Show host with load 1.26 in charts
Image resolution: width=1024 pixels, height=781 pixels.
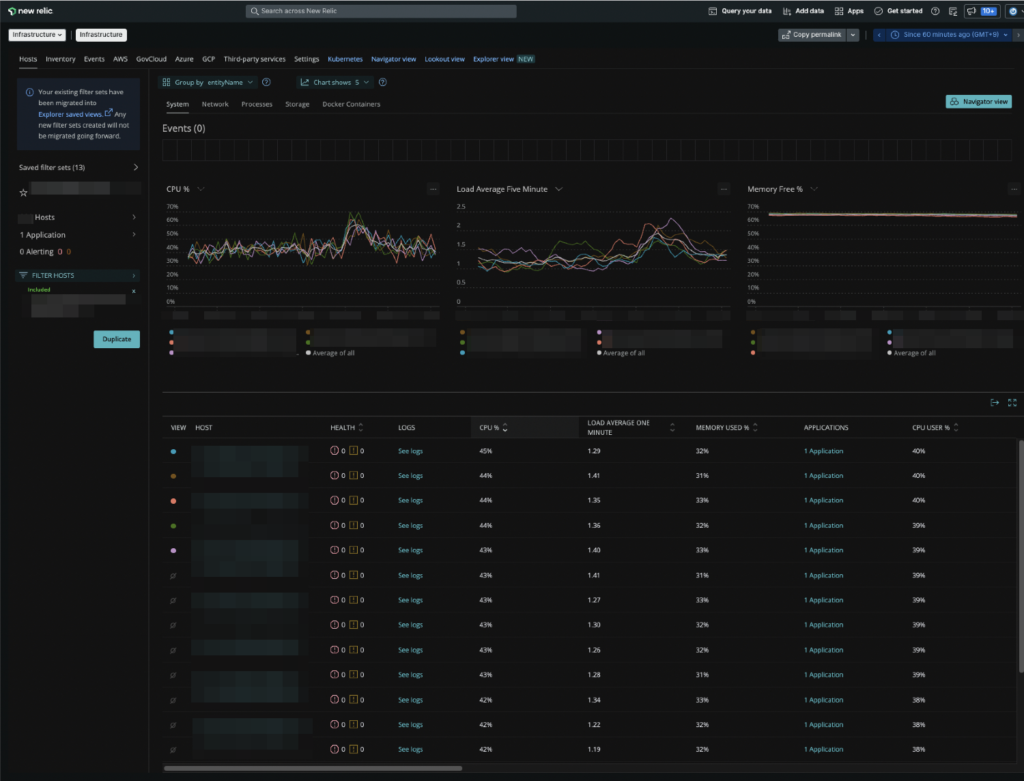173,650
